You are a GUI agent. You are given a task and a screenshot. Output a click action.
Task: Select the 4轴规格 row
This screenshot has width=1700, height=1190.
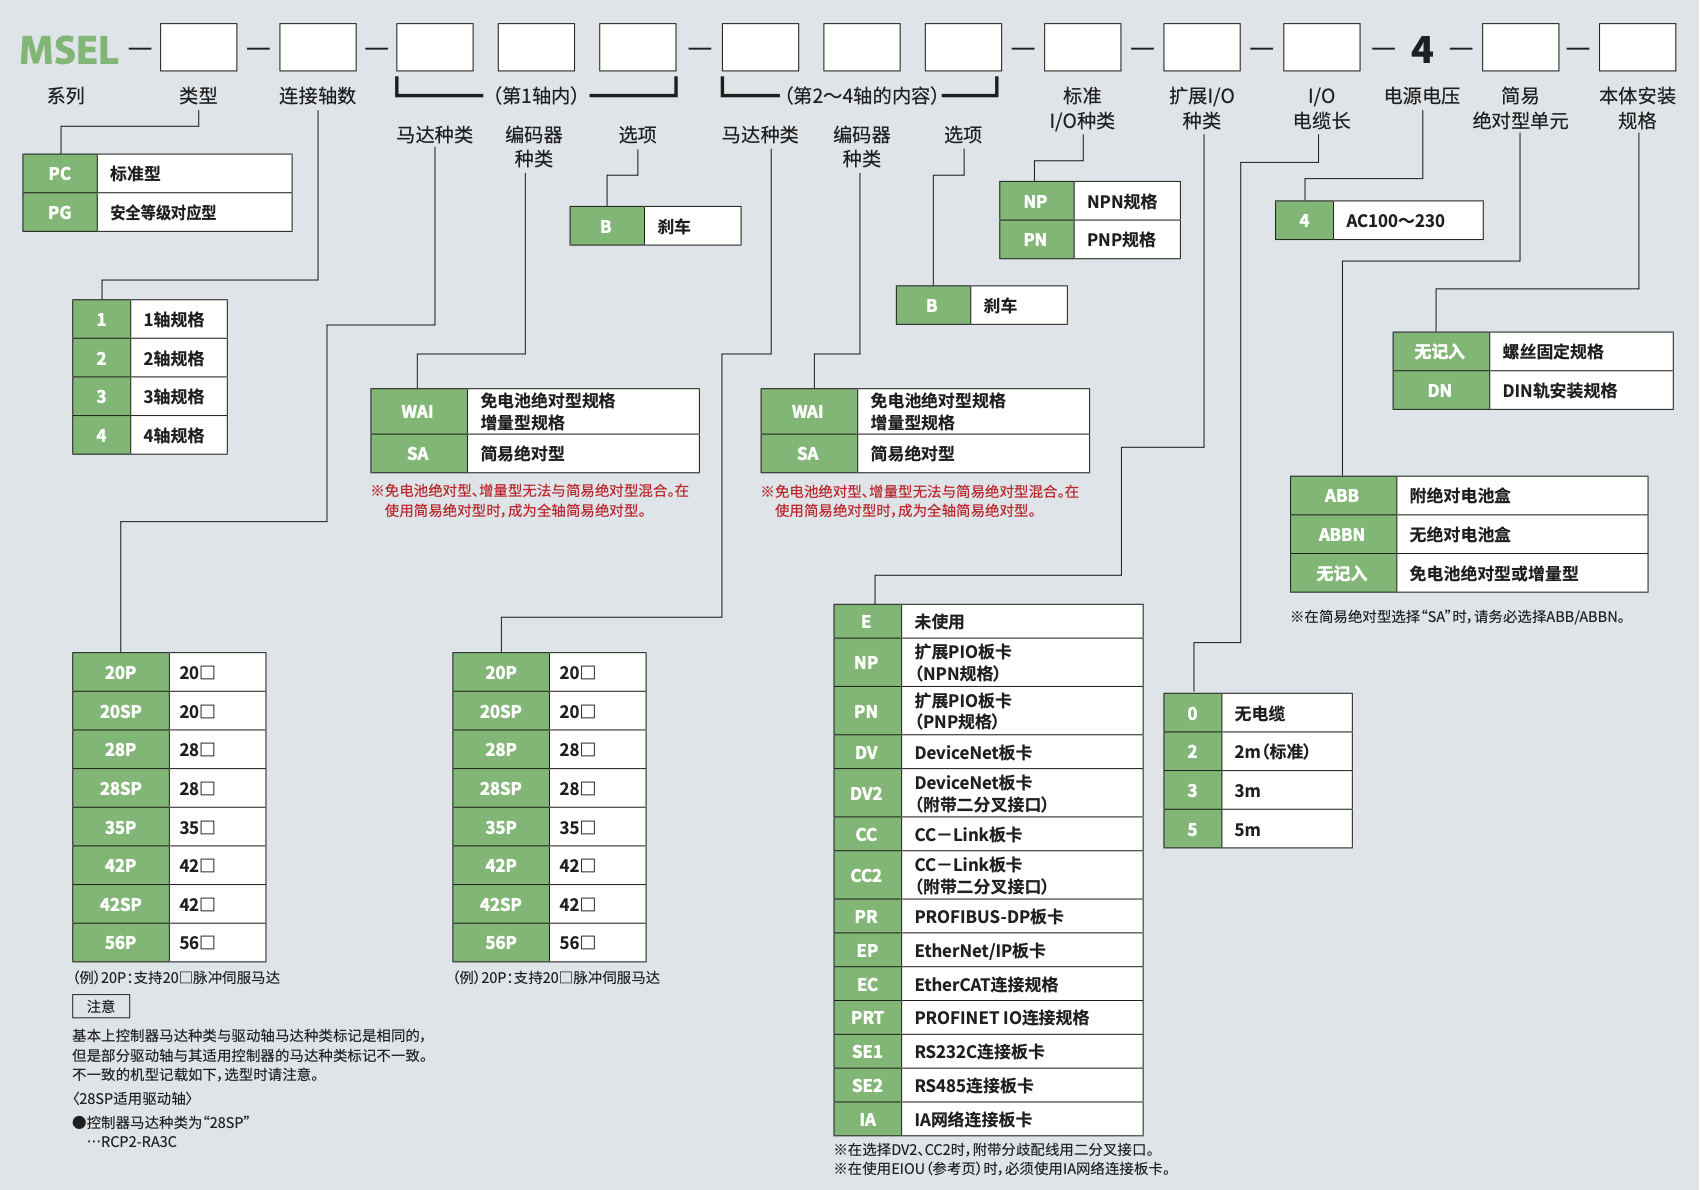pos(150,435)
